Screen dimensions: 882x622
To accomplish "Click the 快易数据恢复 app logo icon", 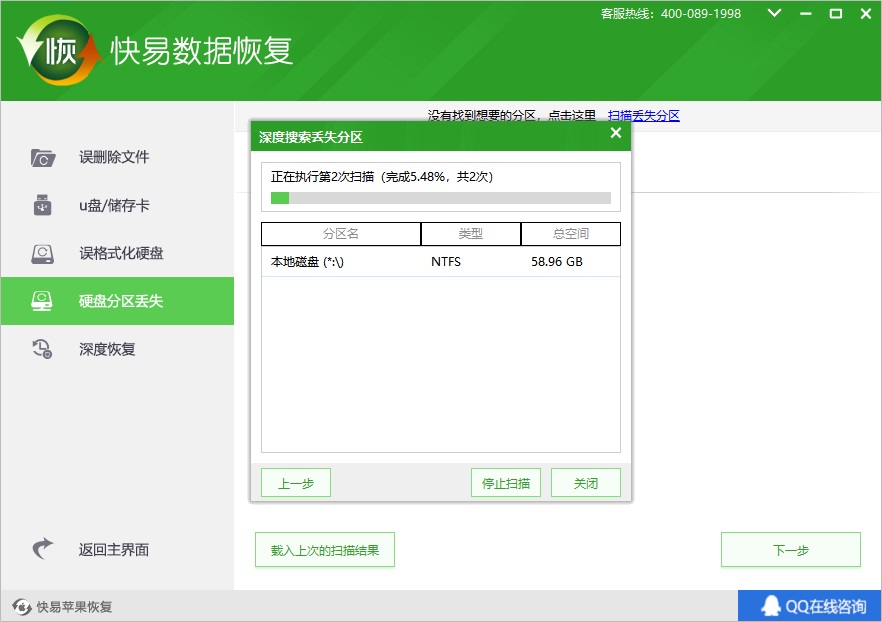I will (59, 51).
